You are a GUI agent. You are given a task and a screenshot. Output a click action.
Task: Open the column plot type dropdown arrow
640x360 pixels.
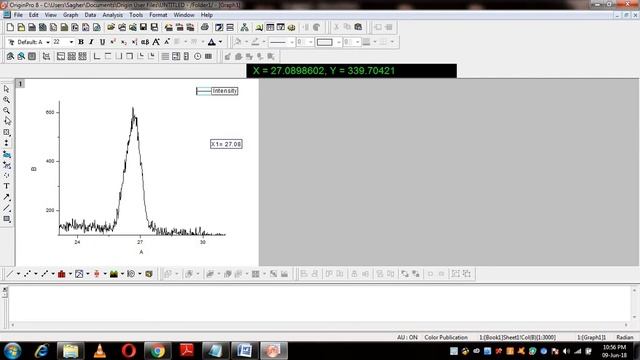coord(70,274)
